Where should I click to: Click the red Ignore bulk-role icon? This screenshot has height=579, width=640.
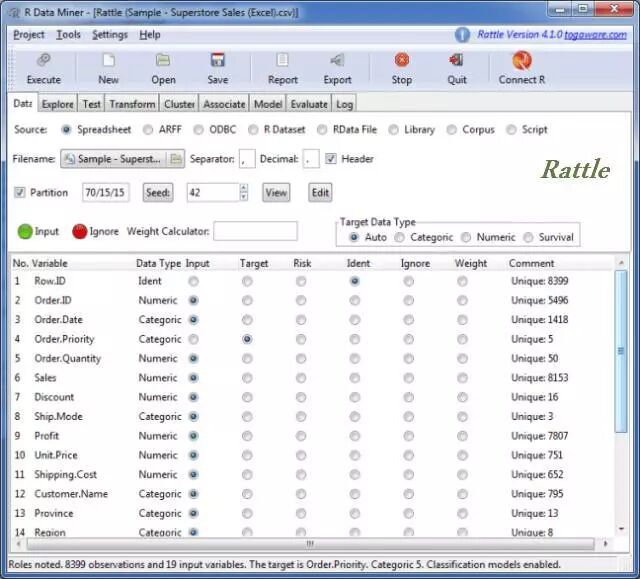(80, 231)
